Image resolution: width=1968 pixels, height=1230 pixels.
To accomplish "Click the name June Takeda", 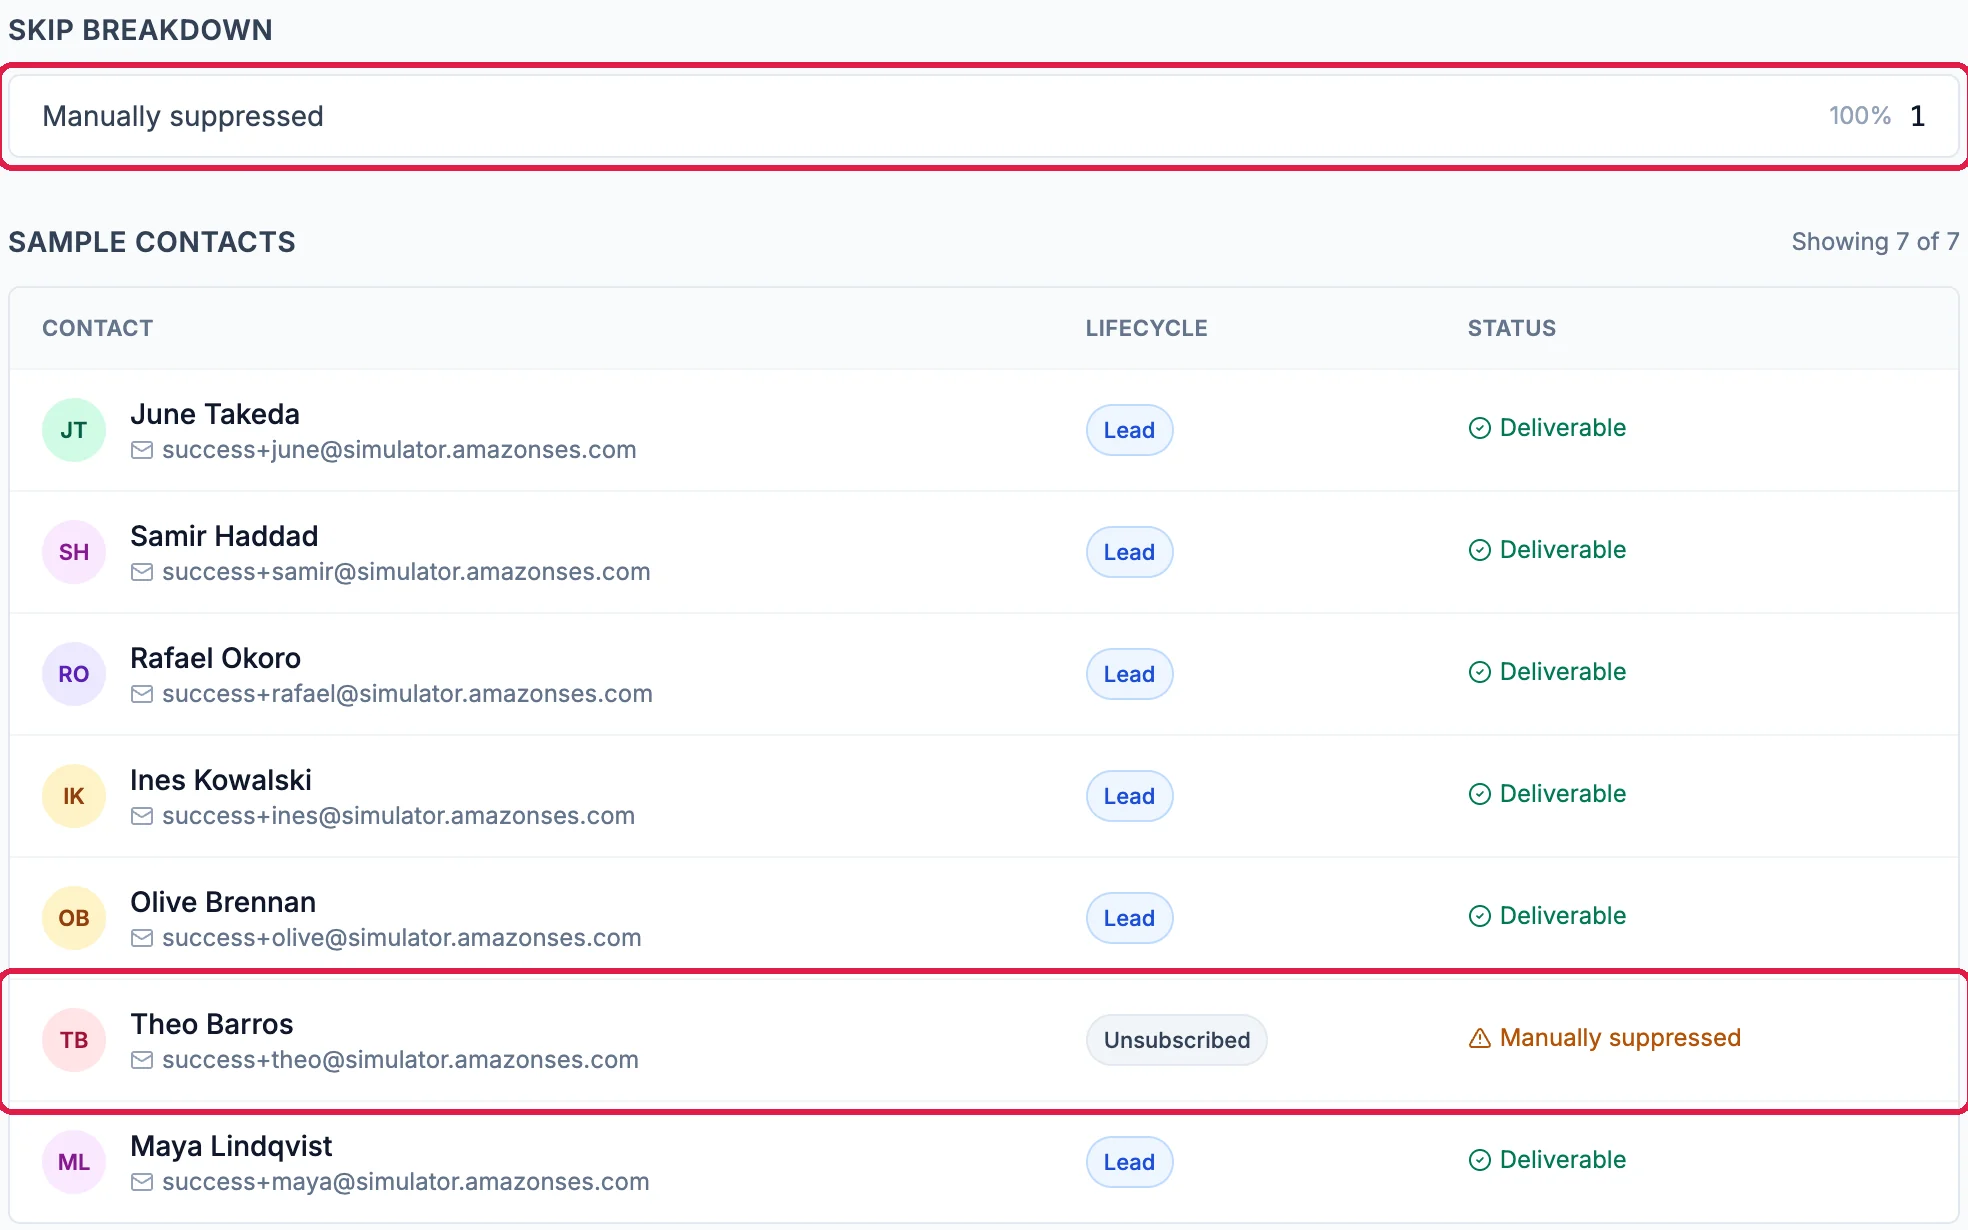I will 215,414.
